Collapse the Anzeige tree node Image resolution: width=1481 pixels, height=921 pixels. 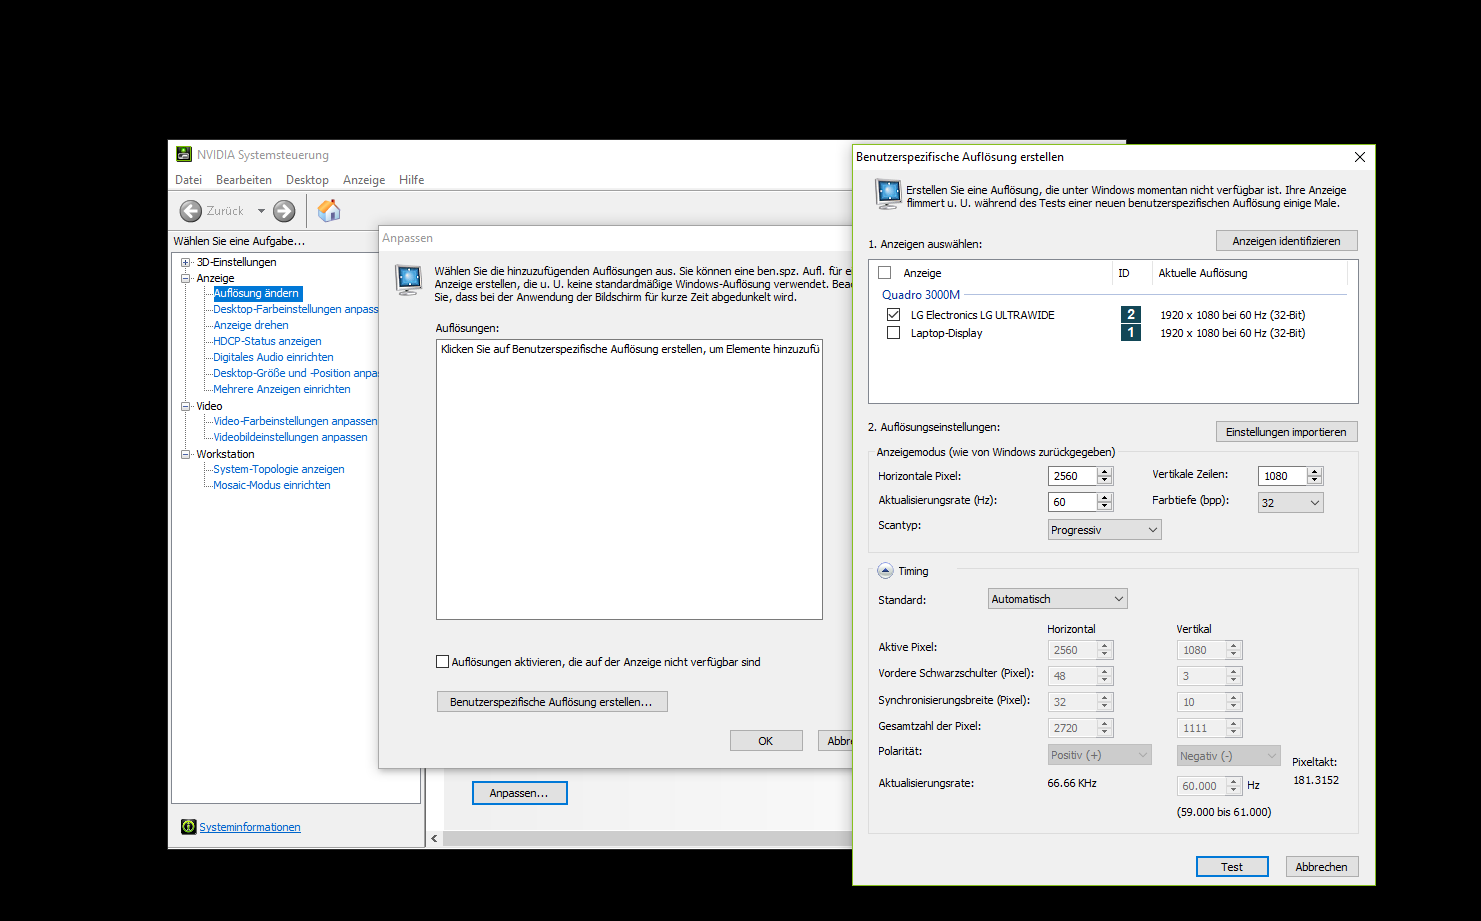coord(186,278)
